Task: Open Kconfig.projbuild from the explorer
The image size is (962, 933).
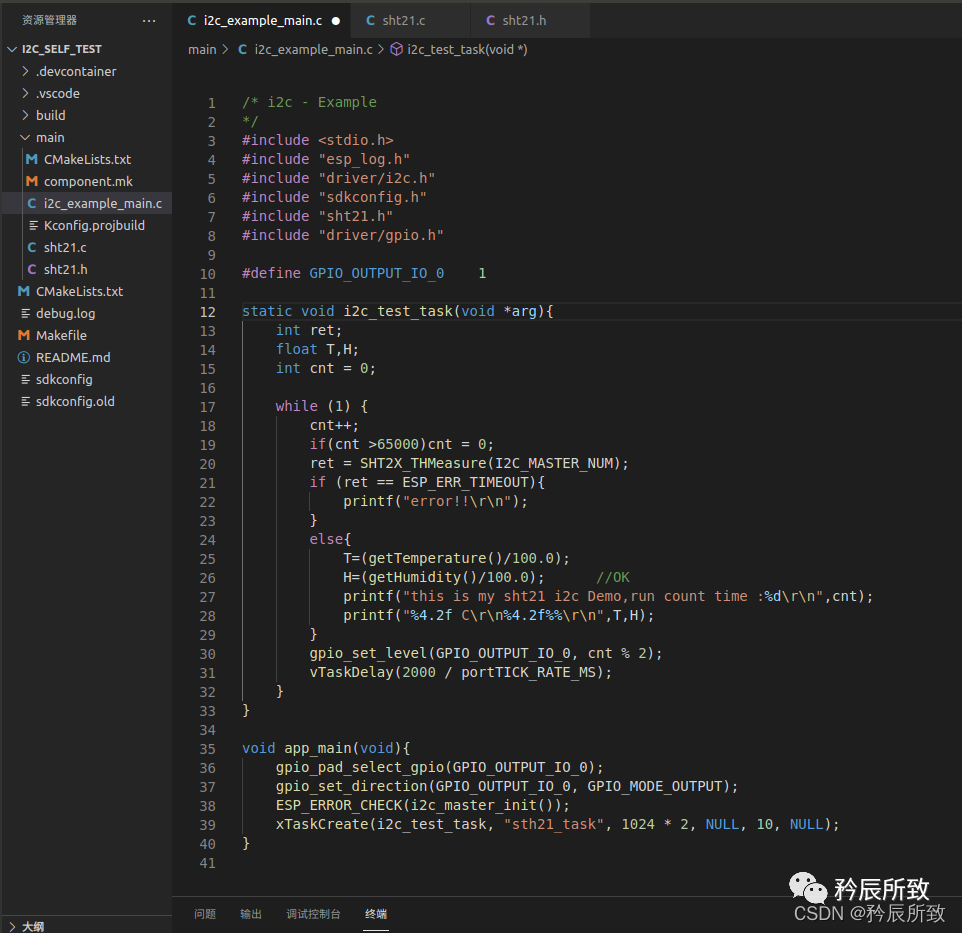Action: 93,225
